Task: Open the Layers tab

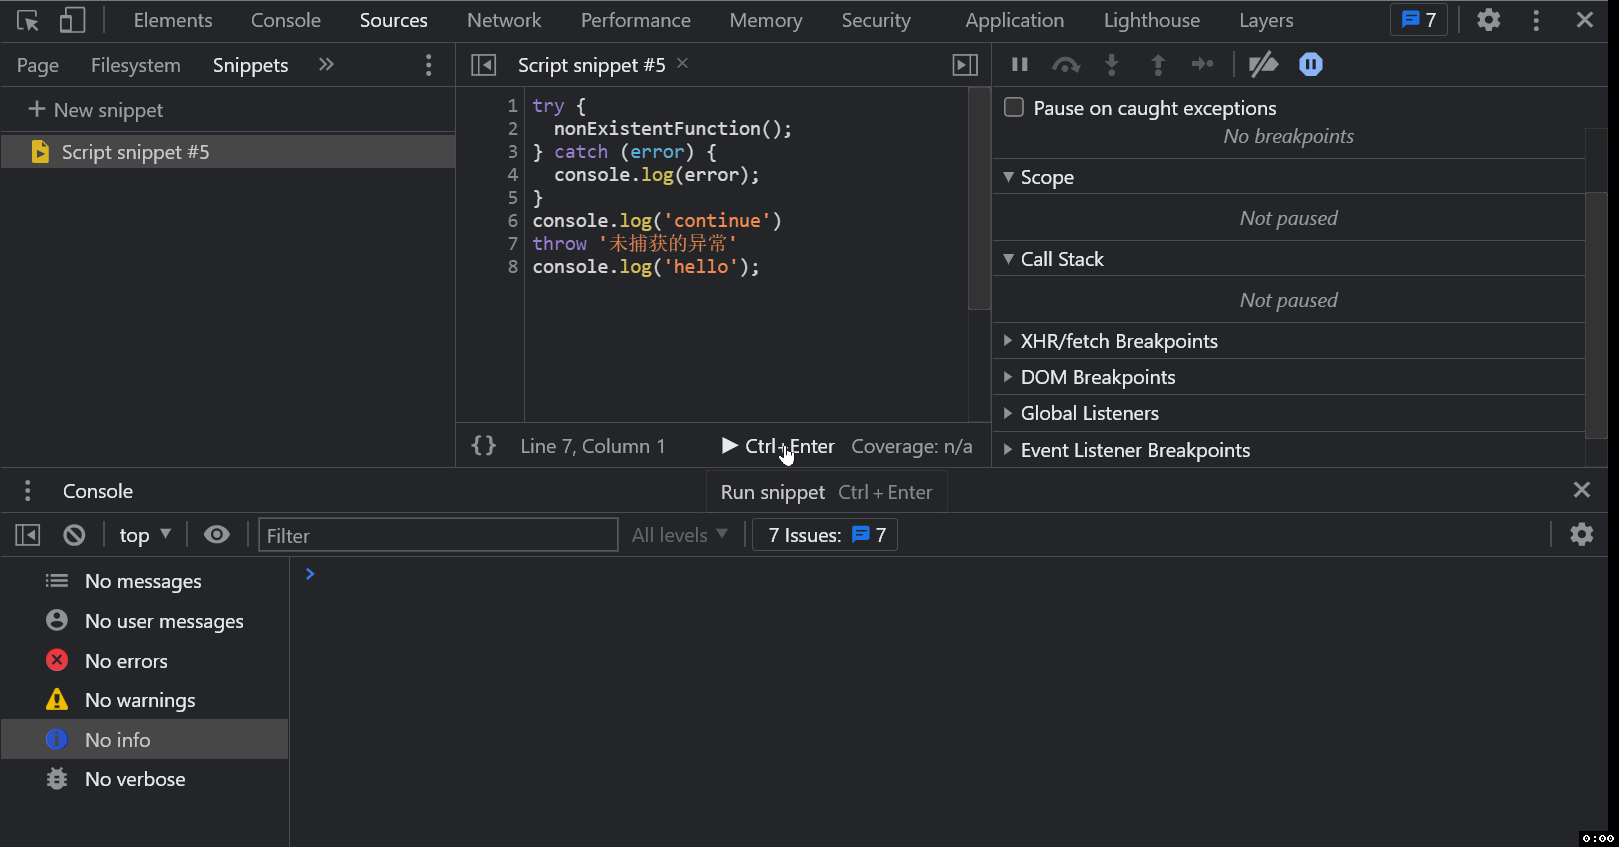Action: (1266, 20)
